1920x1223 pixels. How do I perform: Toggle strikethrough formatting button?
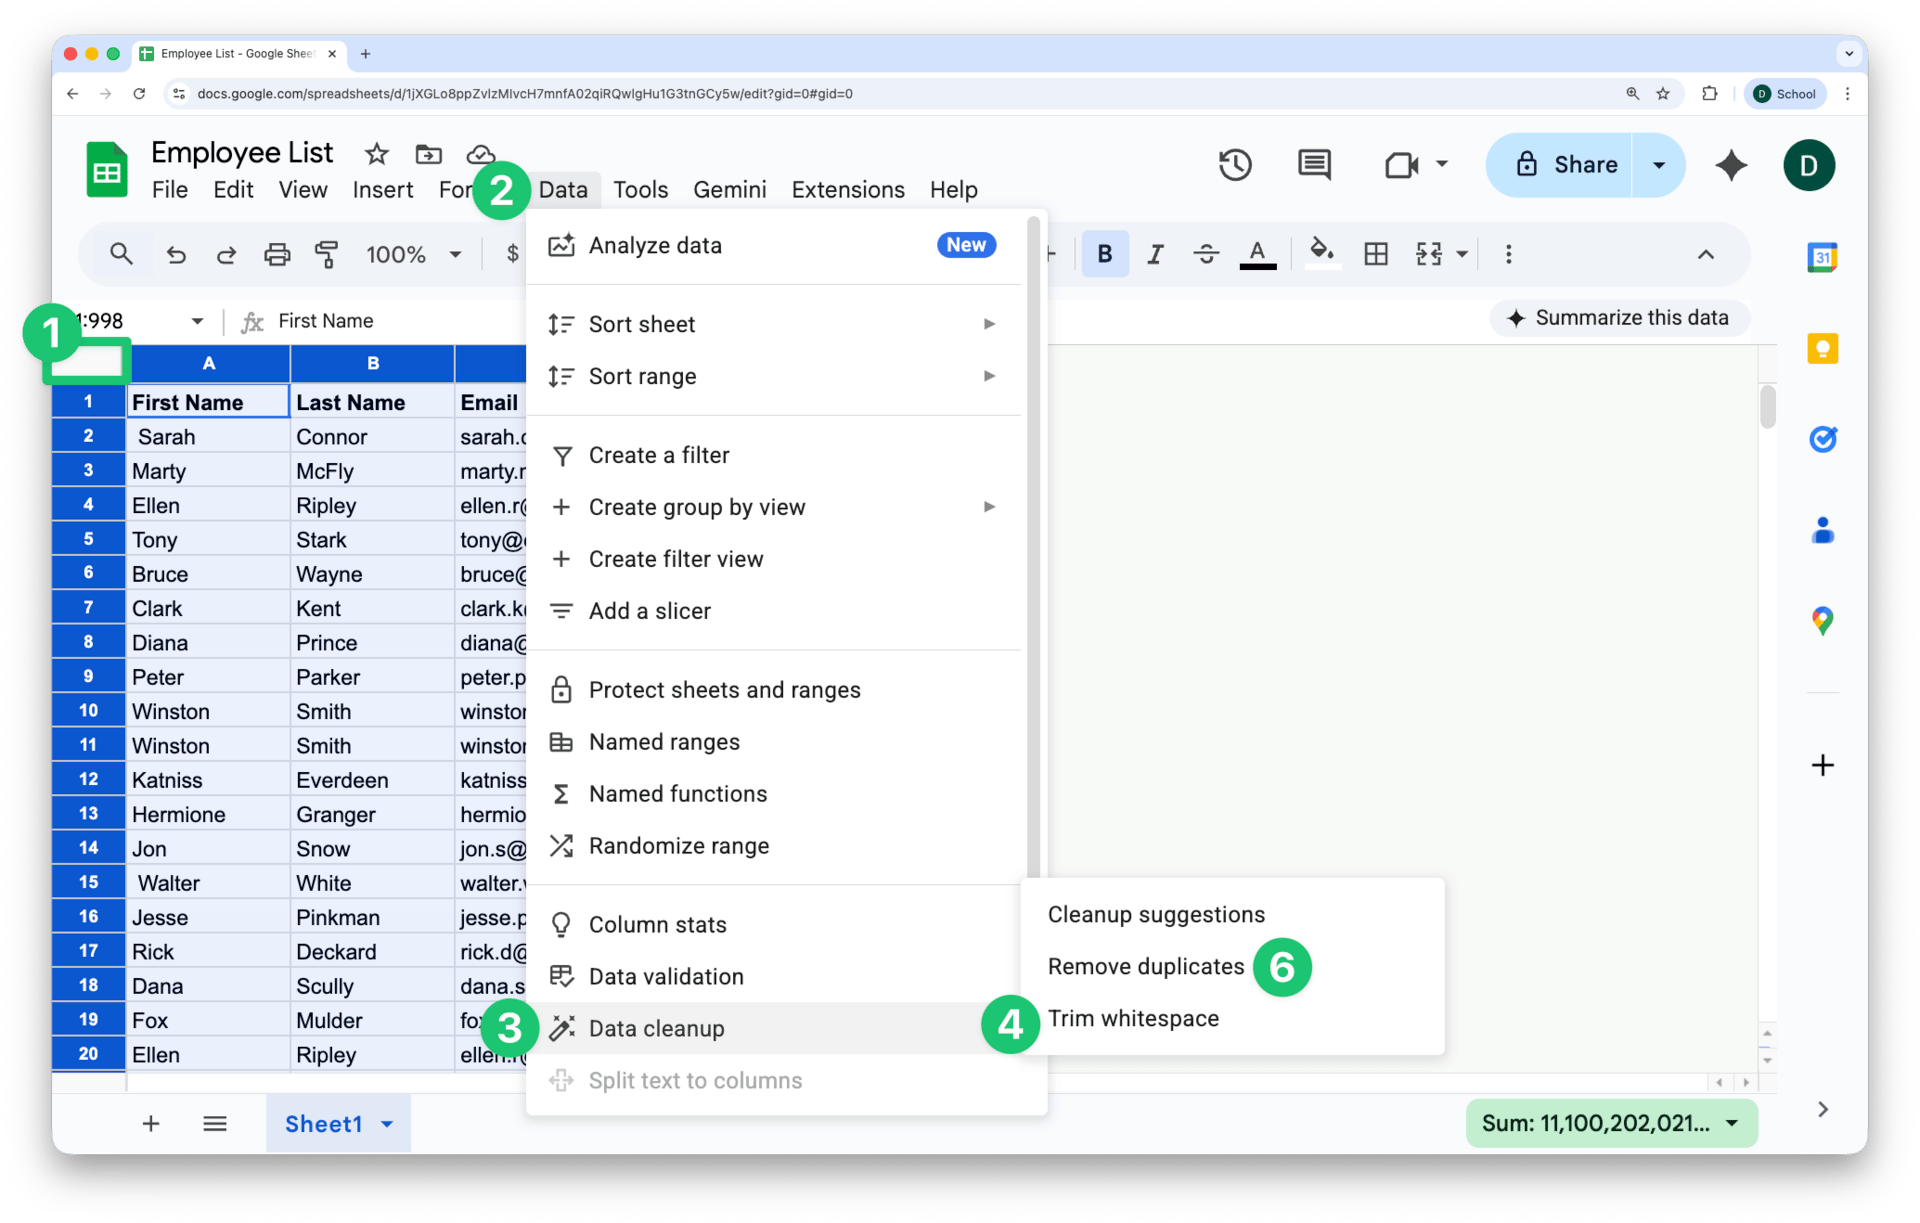tap(1206, 254)
